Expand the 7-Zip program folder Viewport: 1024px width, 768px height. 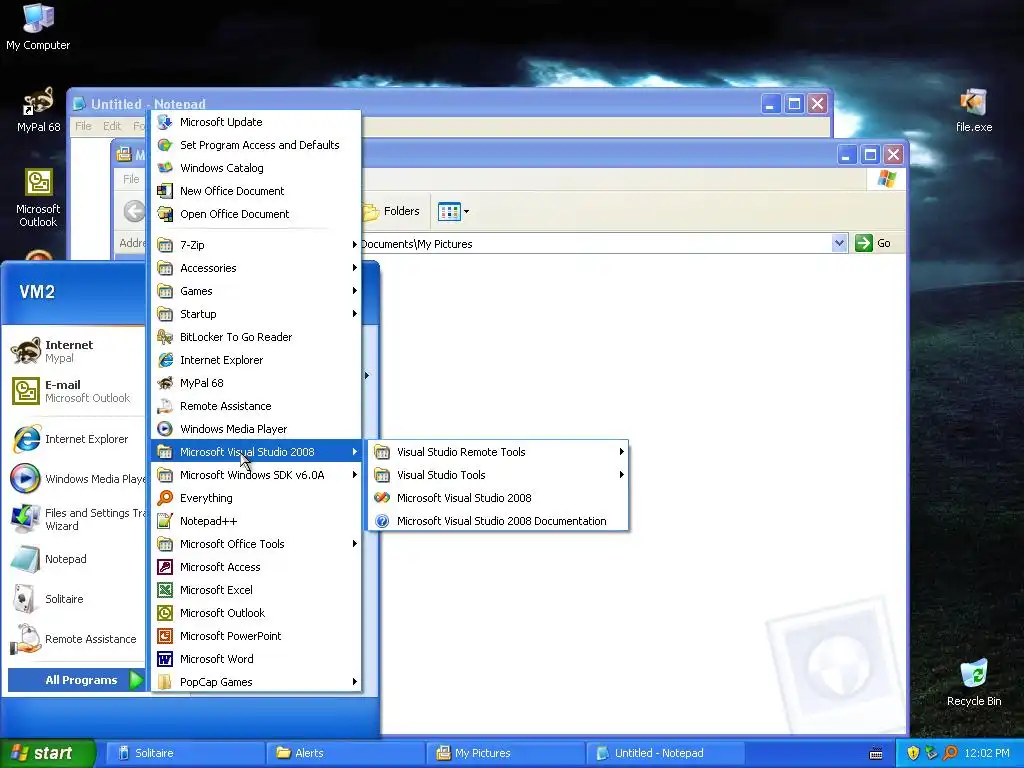pyautogui.click(x=256, y=245)
